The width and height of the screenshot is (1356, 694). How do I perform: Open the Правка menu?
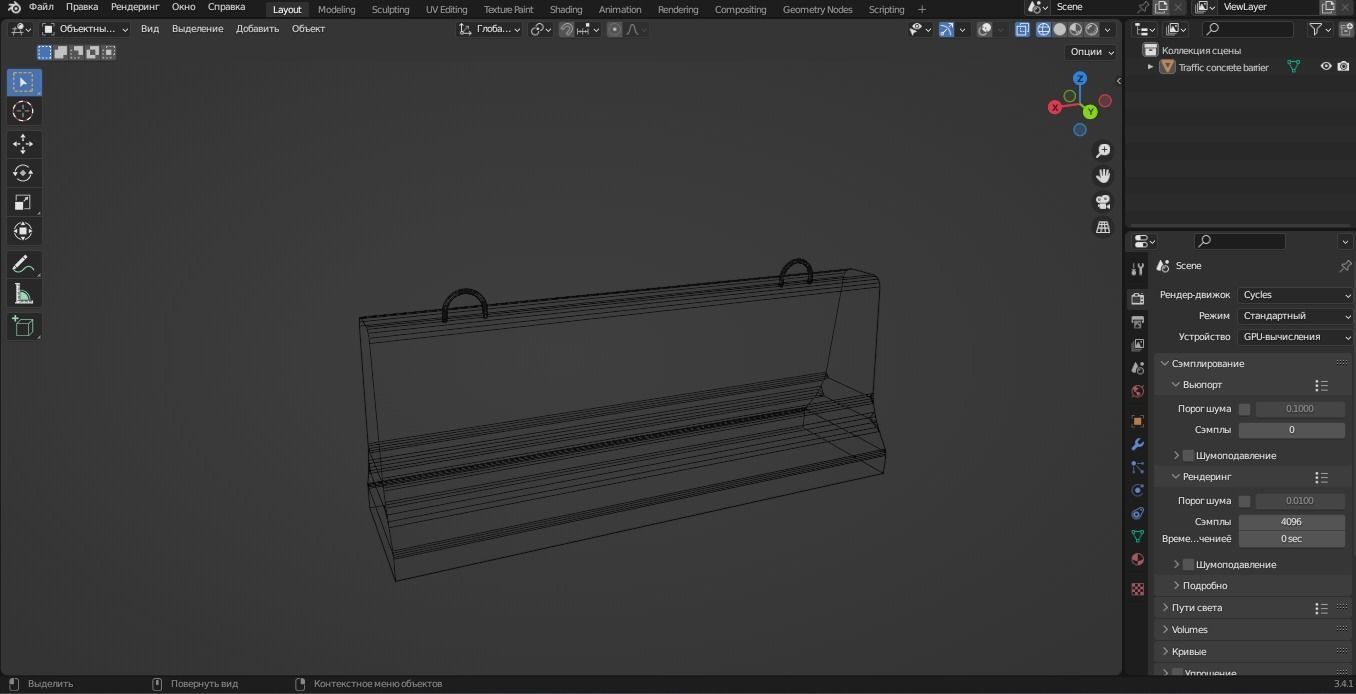pos(82,7)
